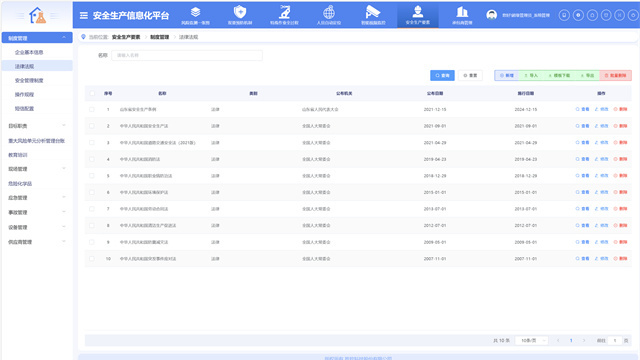This screenshot has width=640, height=360.
Task: Open 双重预防机制 shield icon in top navigation
Action: coord(240,12)
